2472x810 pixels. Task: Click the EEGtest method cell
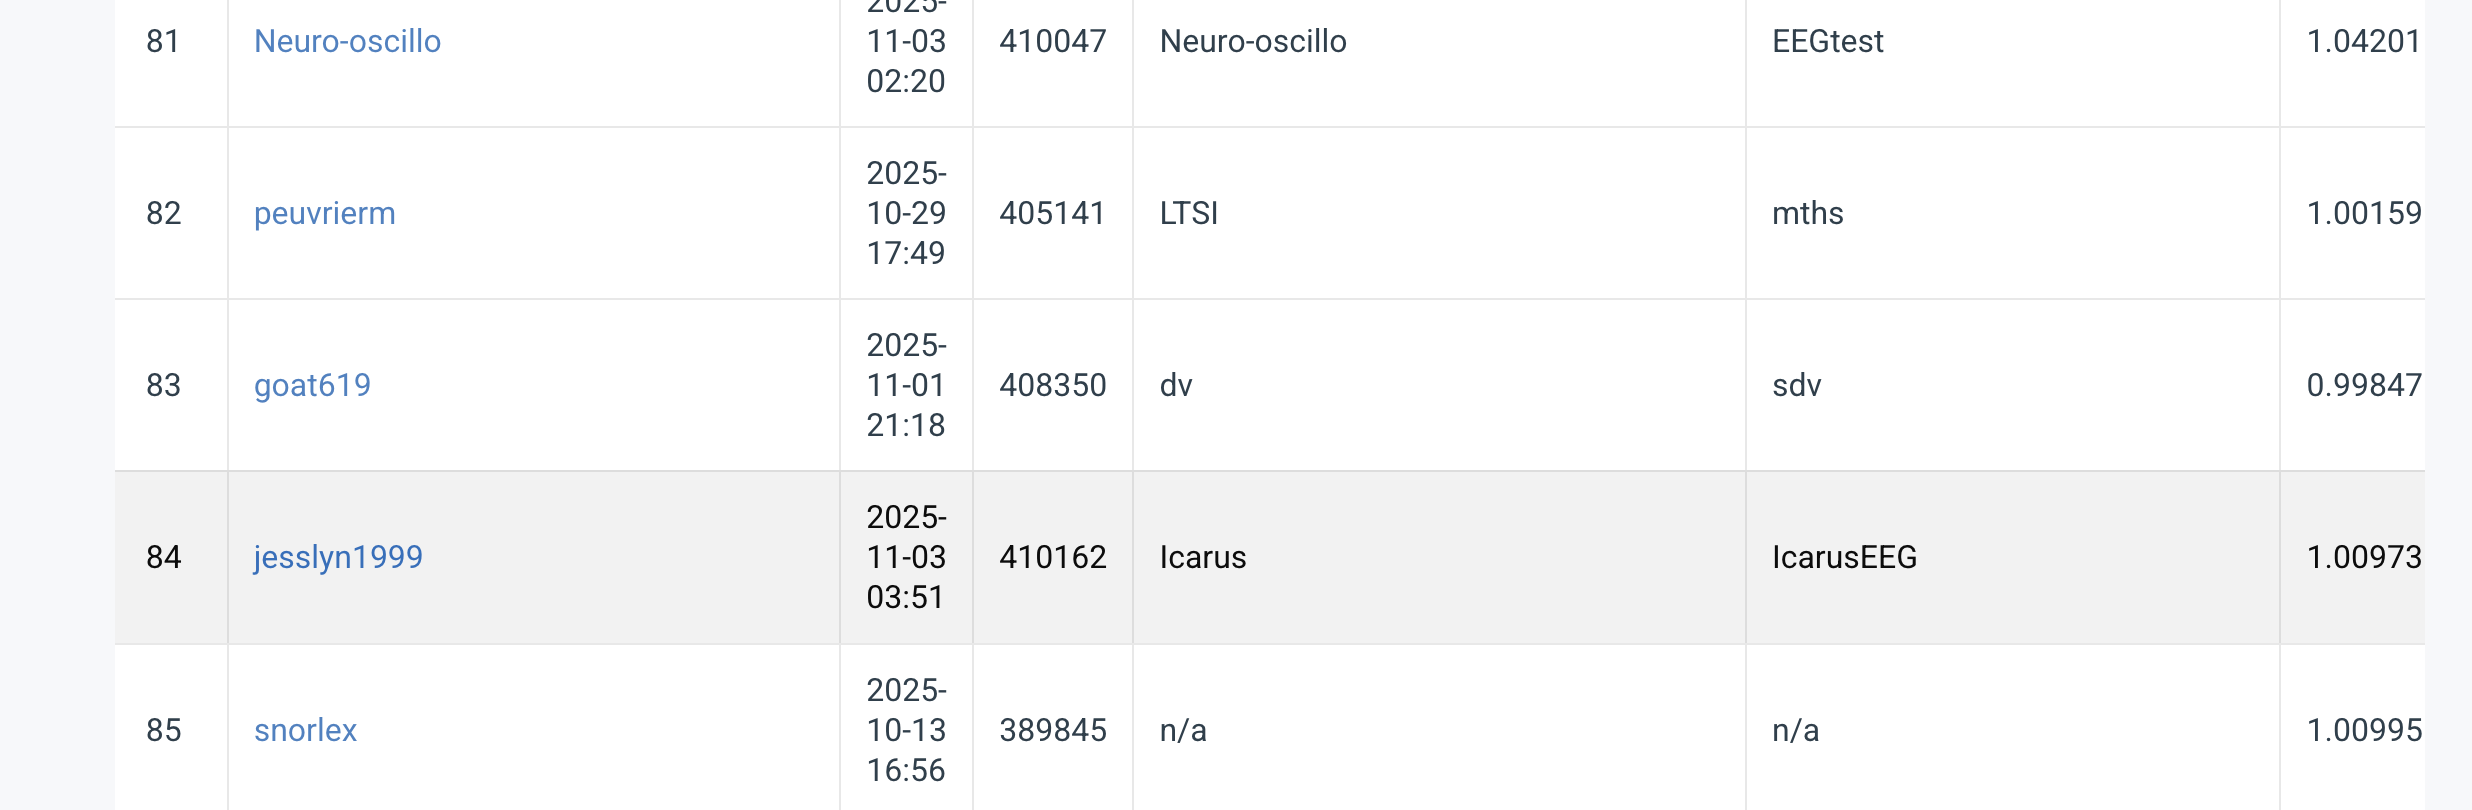click(x=1827, y=41)
